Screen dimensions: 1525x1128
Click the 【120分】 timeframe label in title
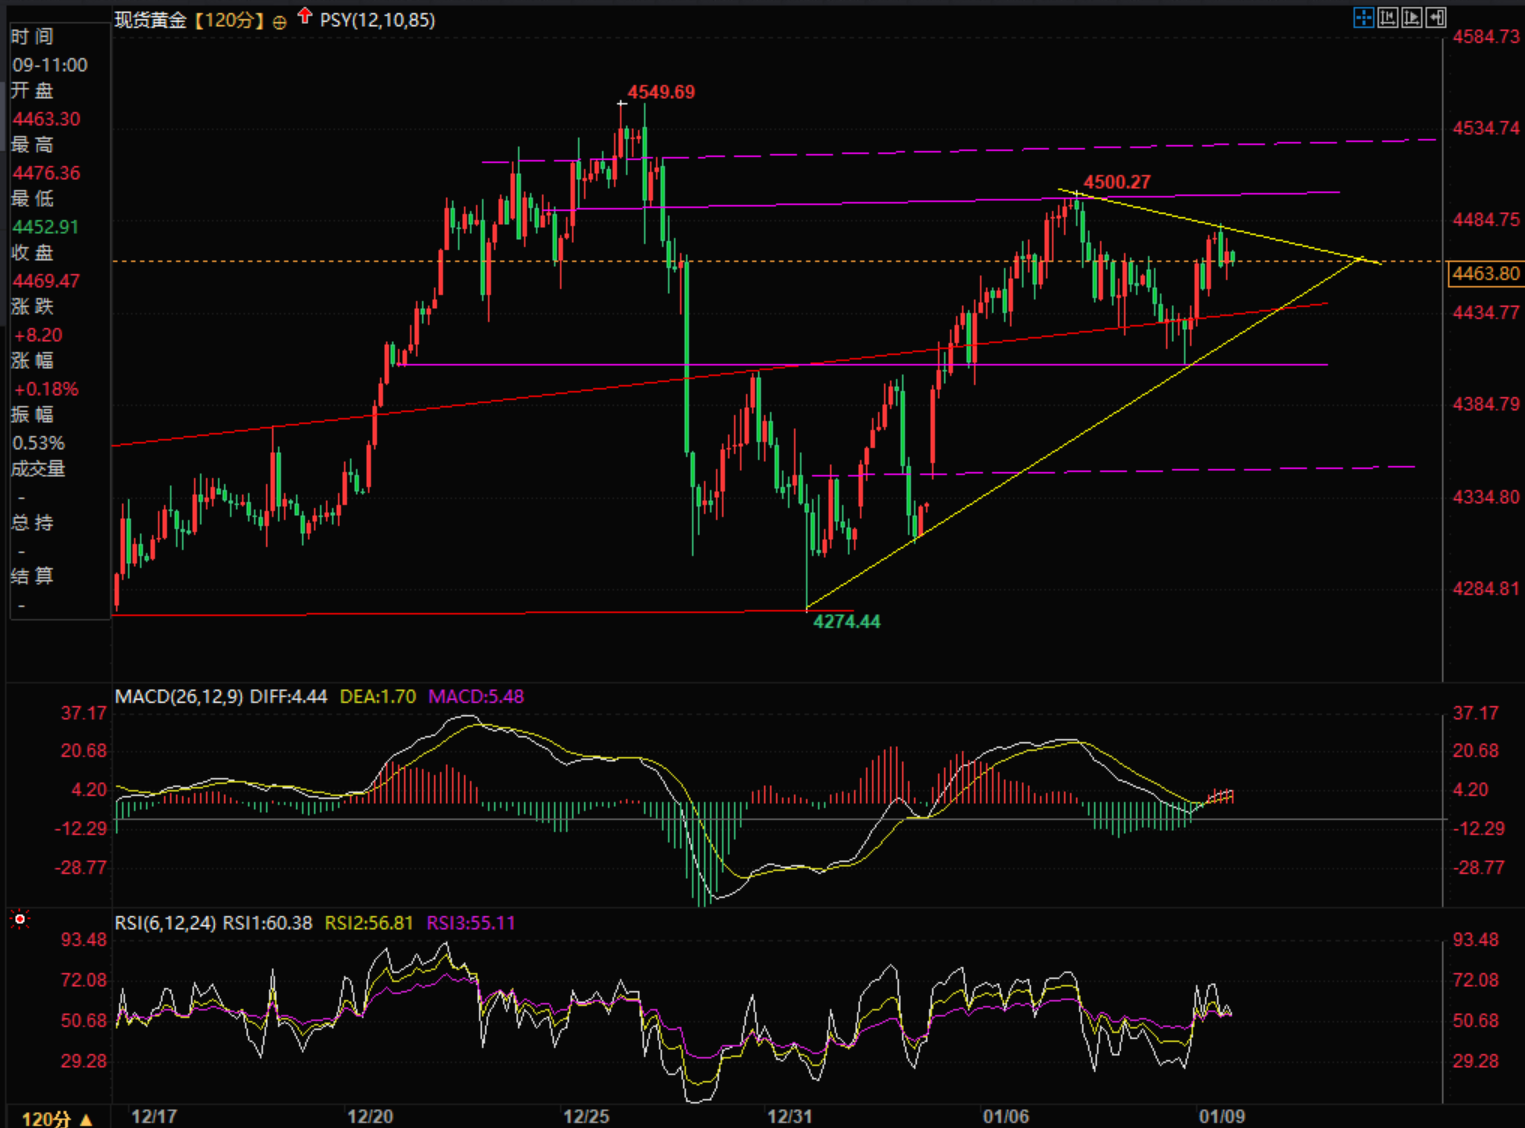click(229, 20)
